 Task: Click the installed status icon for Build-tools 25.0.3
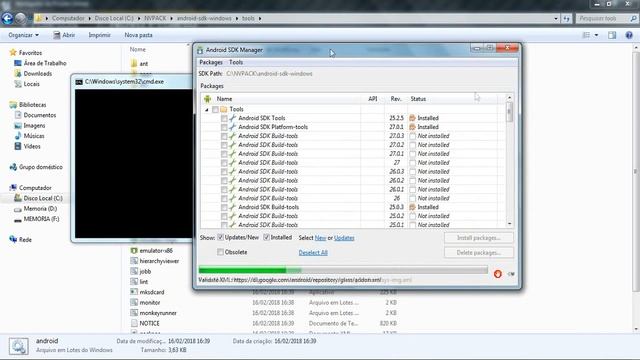(x=413, y=207)
